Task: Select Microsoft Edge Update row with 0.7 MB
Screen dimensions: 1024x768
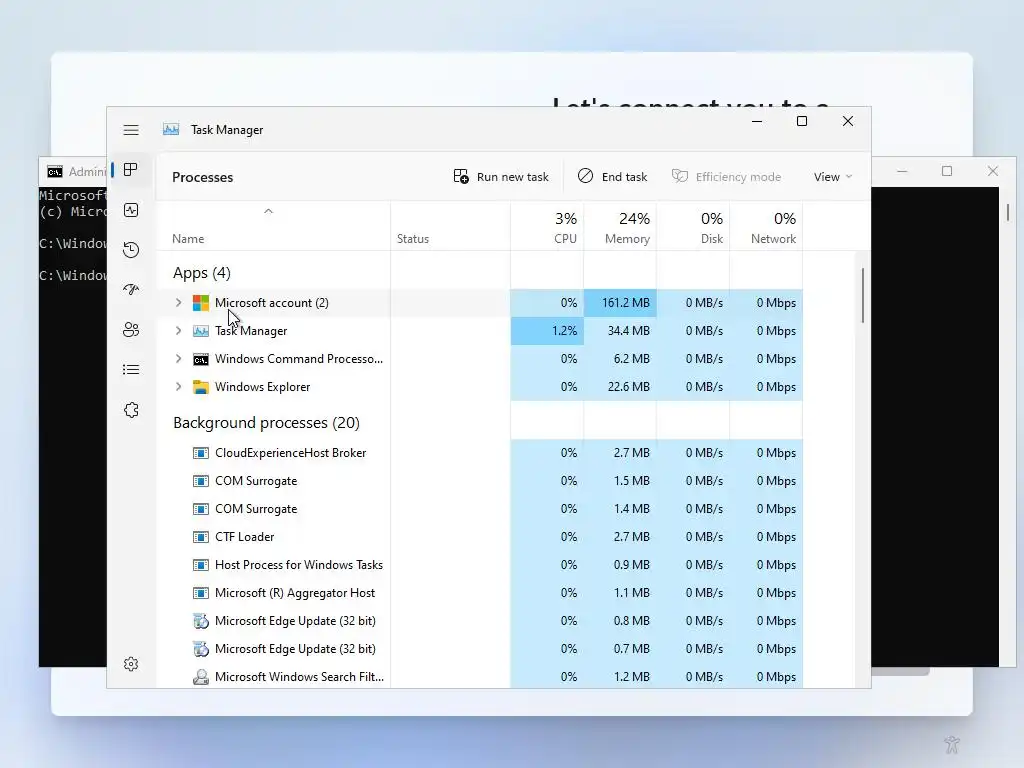Action: [x=479, y=649]
